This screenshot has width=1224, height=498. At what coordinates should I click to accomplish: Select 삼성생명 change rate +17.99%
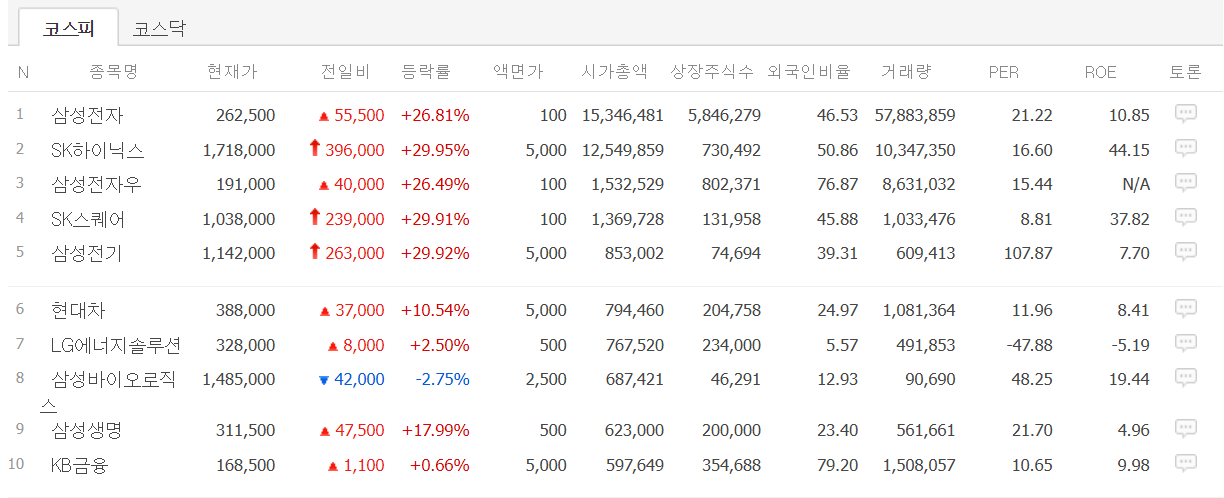[x=435, y=430]
